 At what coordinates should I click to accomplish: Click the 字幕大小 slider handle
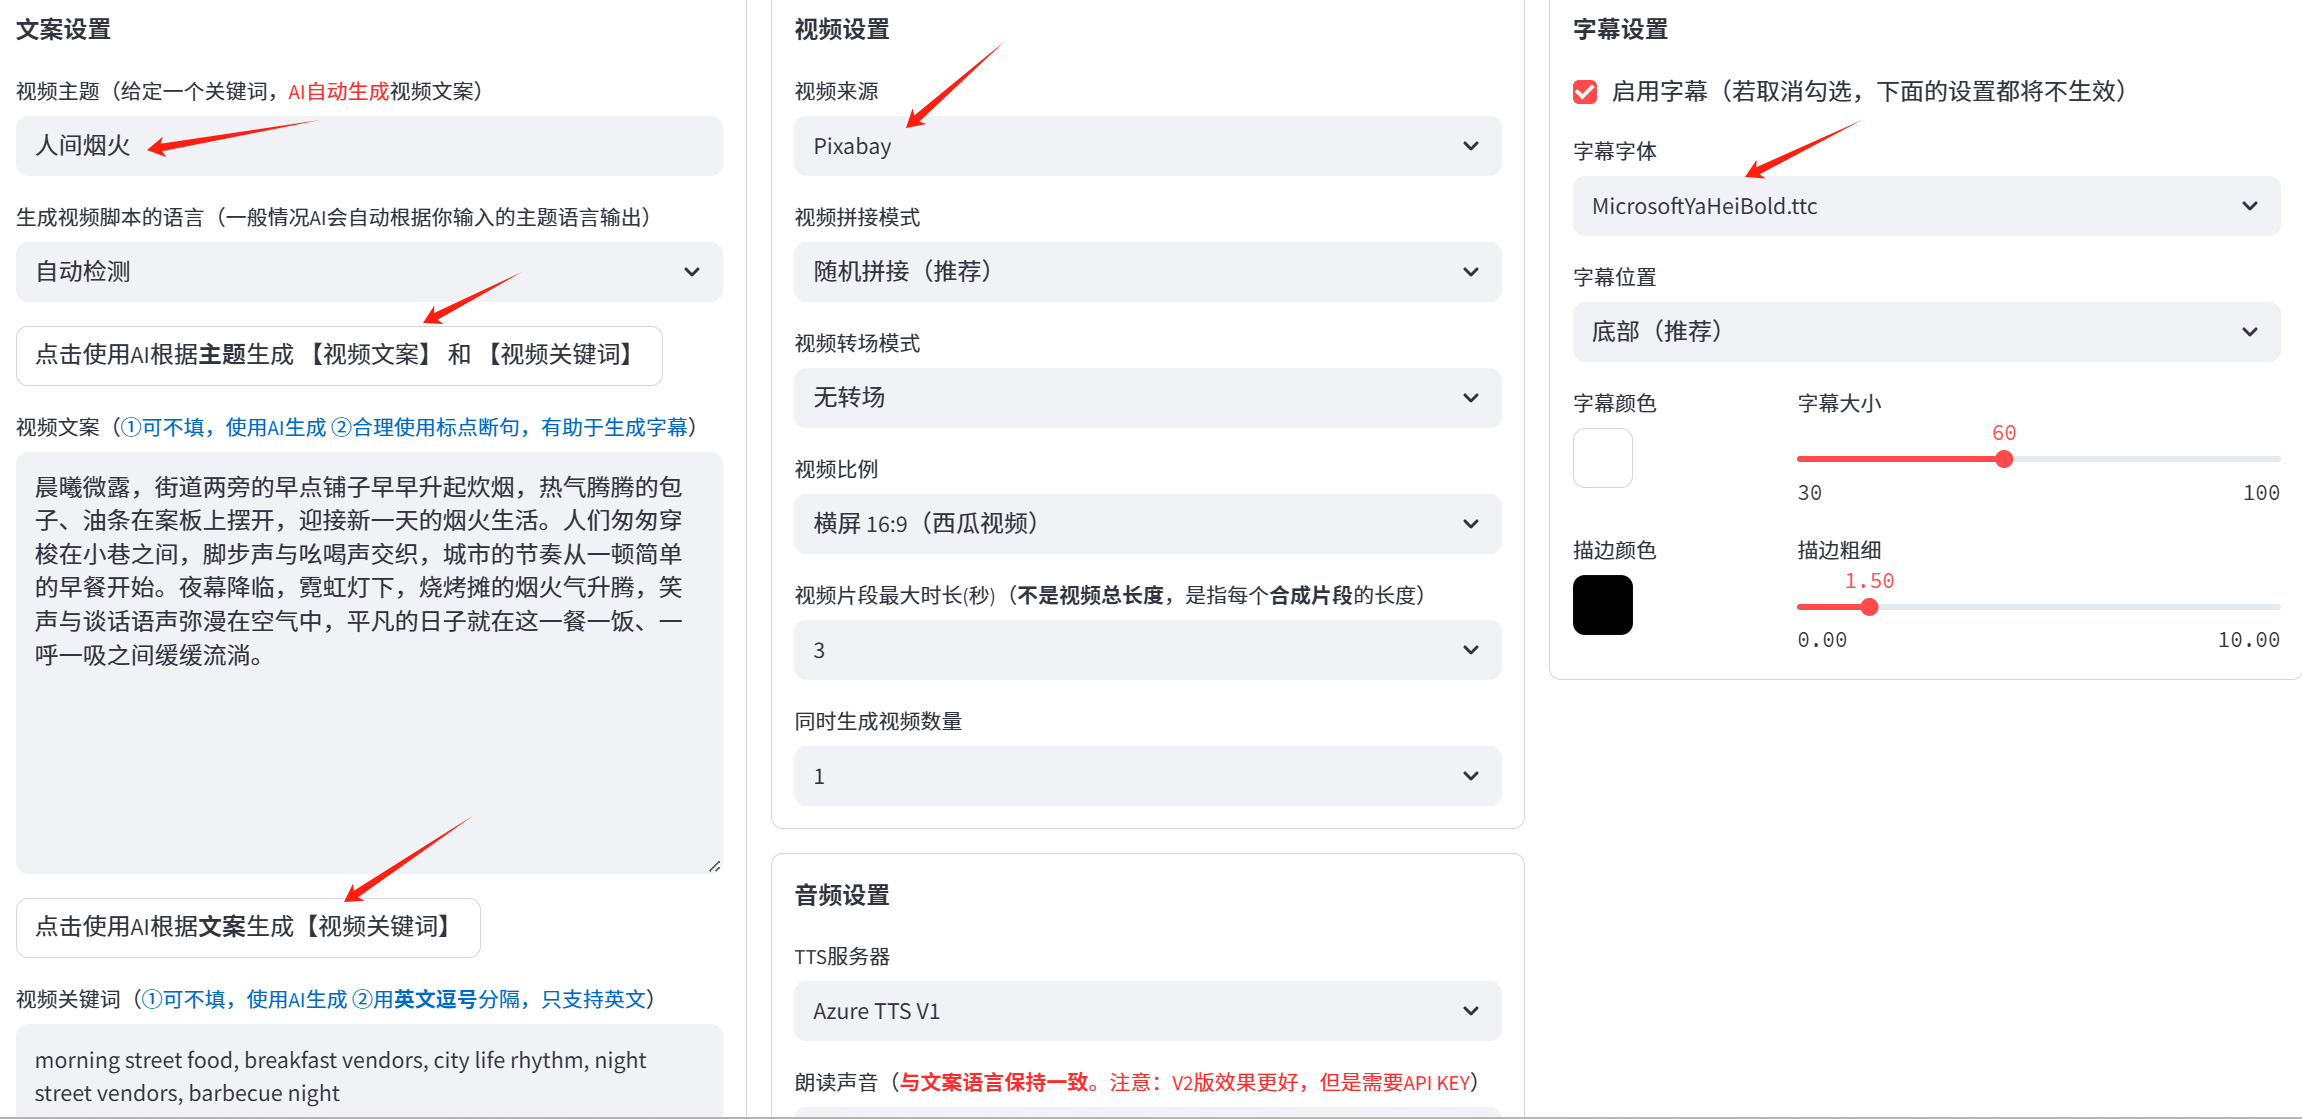(x=2004, y=459)
